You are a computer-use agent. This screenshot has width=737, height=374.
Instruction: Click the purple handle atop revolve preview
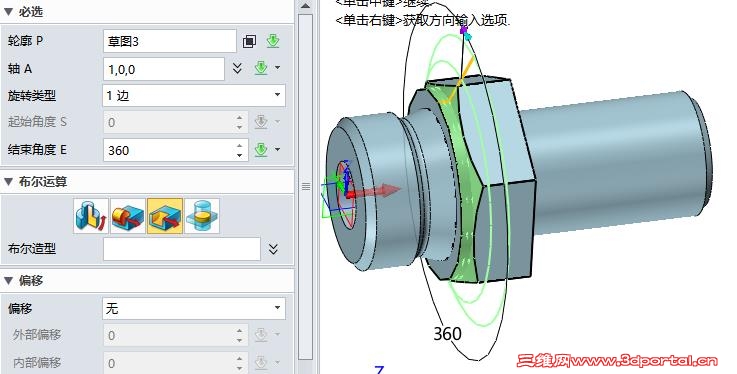464,31
